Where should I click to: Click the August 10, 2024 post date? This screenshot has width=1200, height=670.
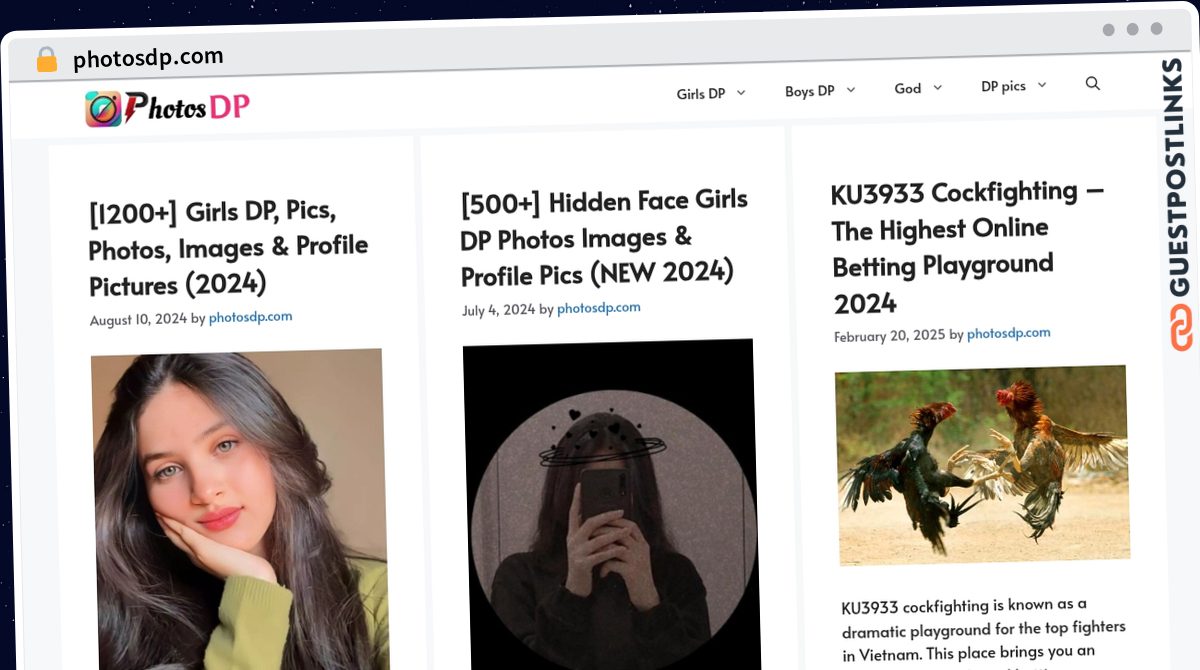(x=138, y=320)
